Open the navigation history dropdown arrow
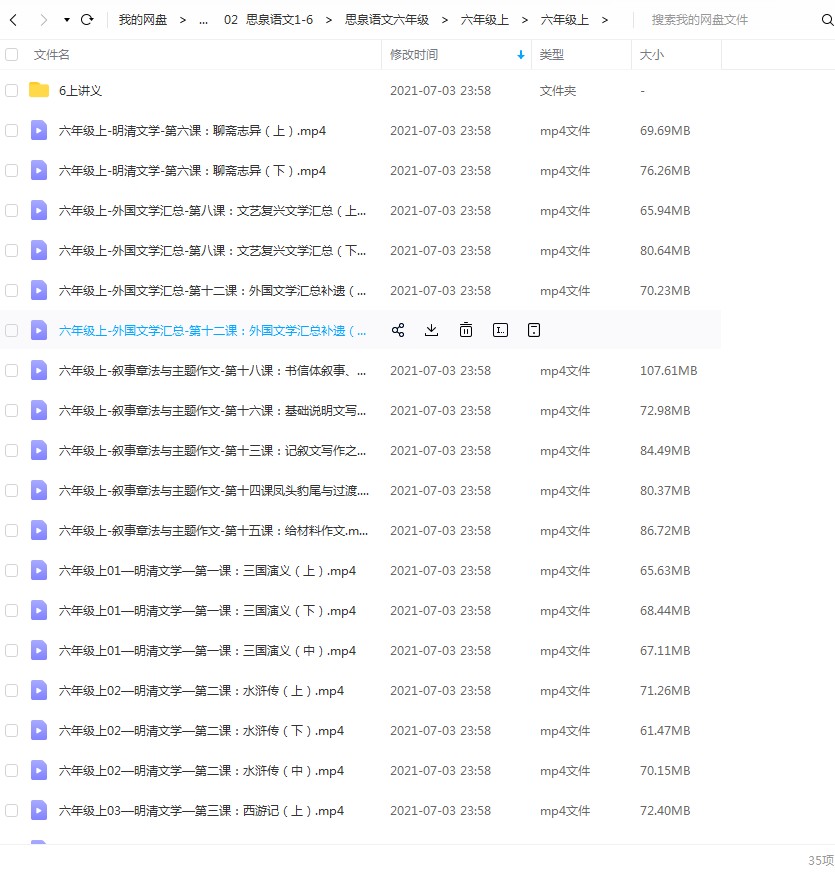Image resolution: width=835 pixels, height=872 pixels. 67,20
